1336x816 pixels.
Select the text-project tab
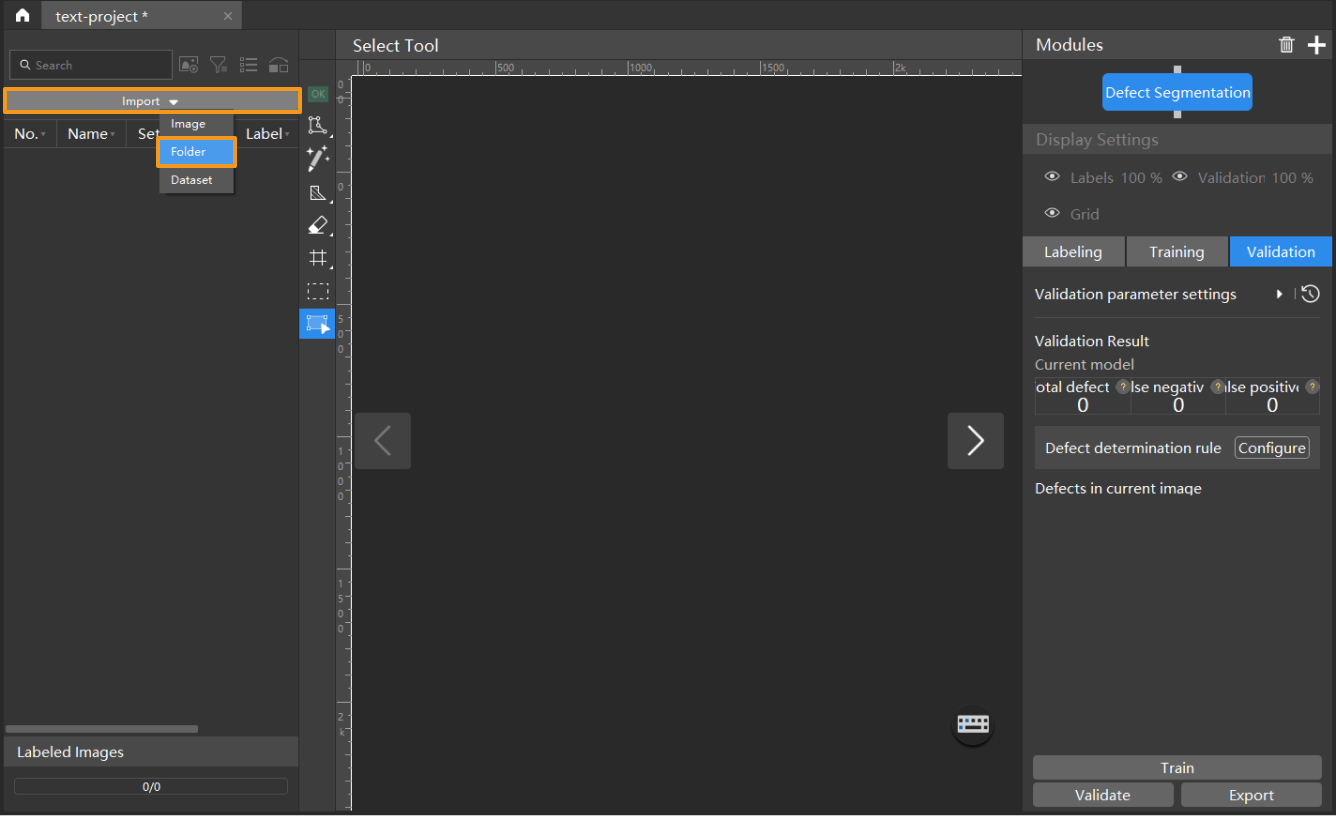(140, 16)
